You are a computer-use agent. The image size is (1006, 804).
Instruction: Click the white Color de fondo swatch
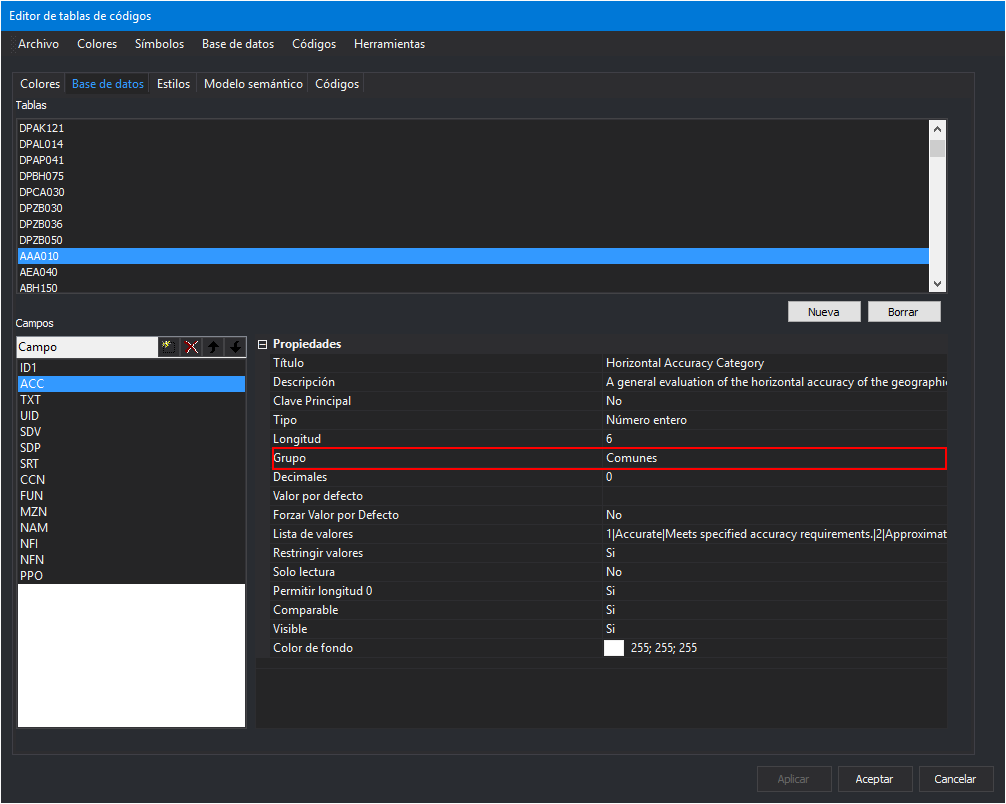(614, 648)
